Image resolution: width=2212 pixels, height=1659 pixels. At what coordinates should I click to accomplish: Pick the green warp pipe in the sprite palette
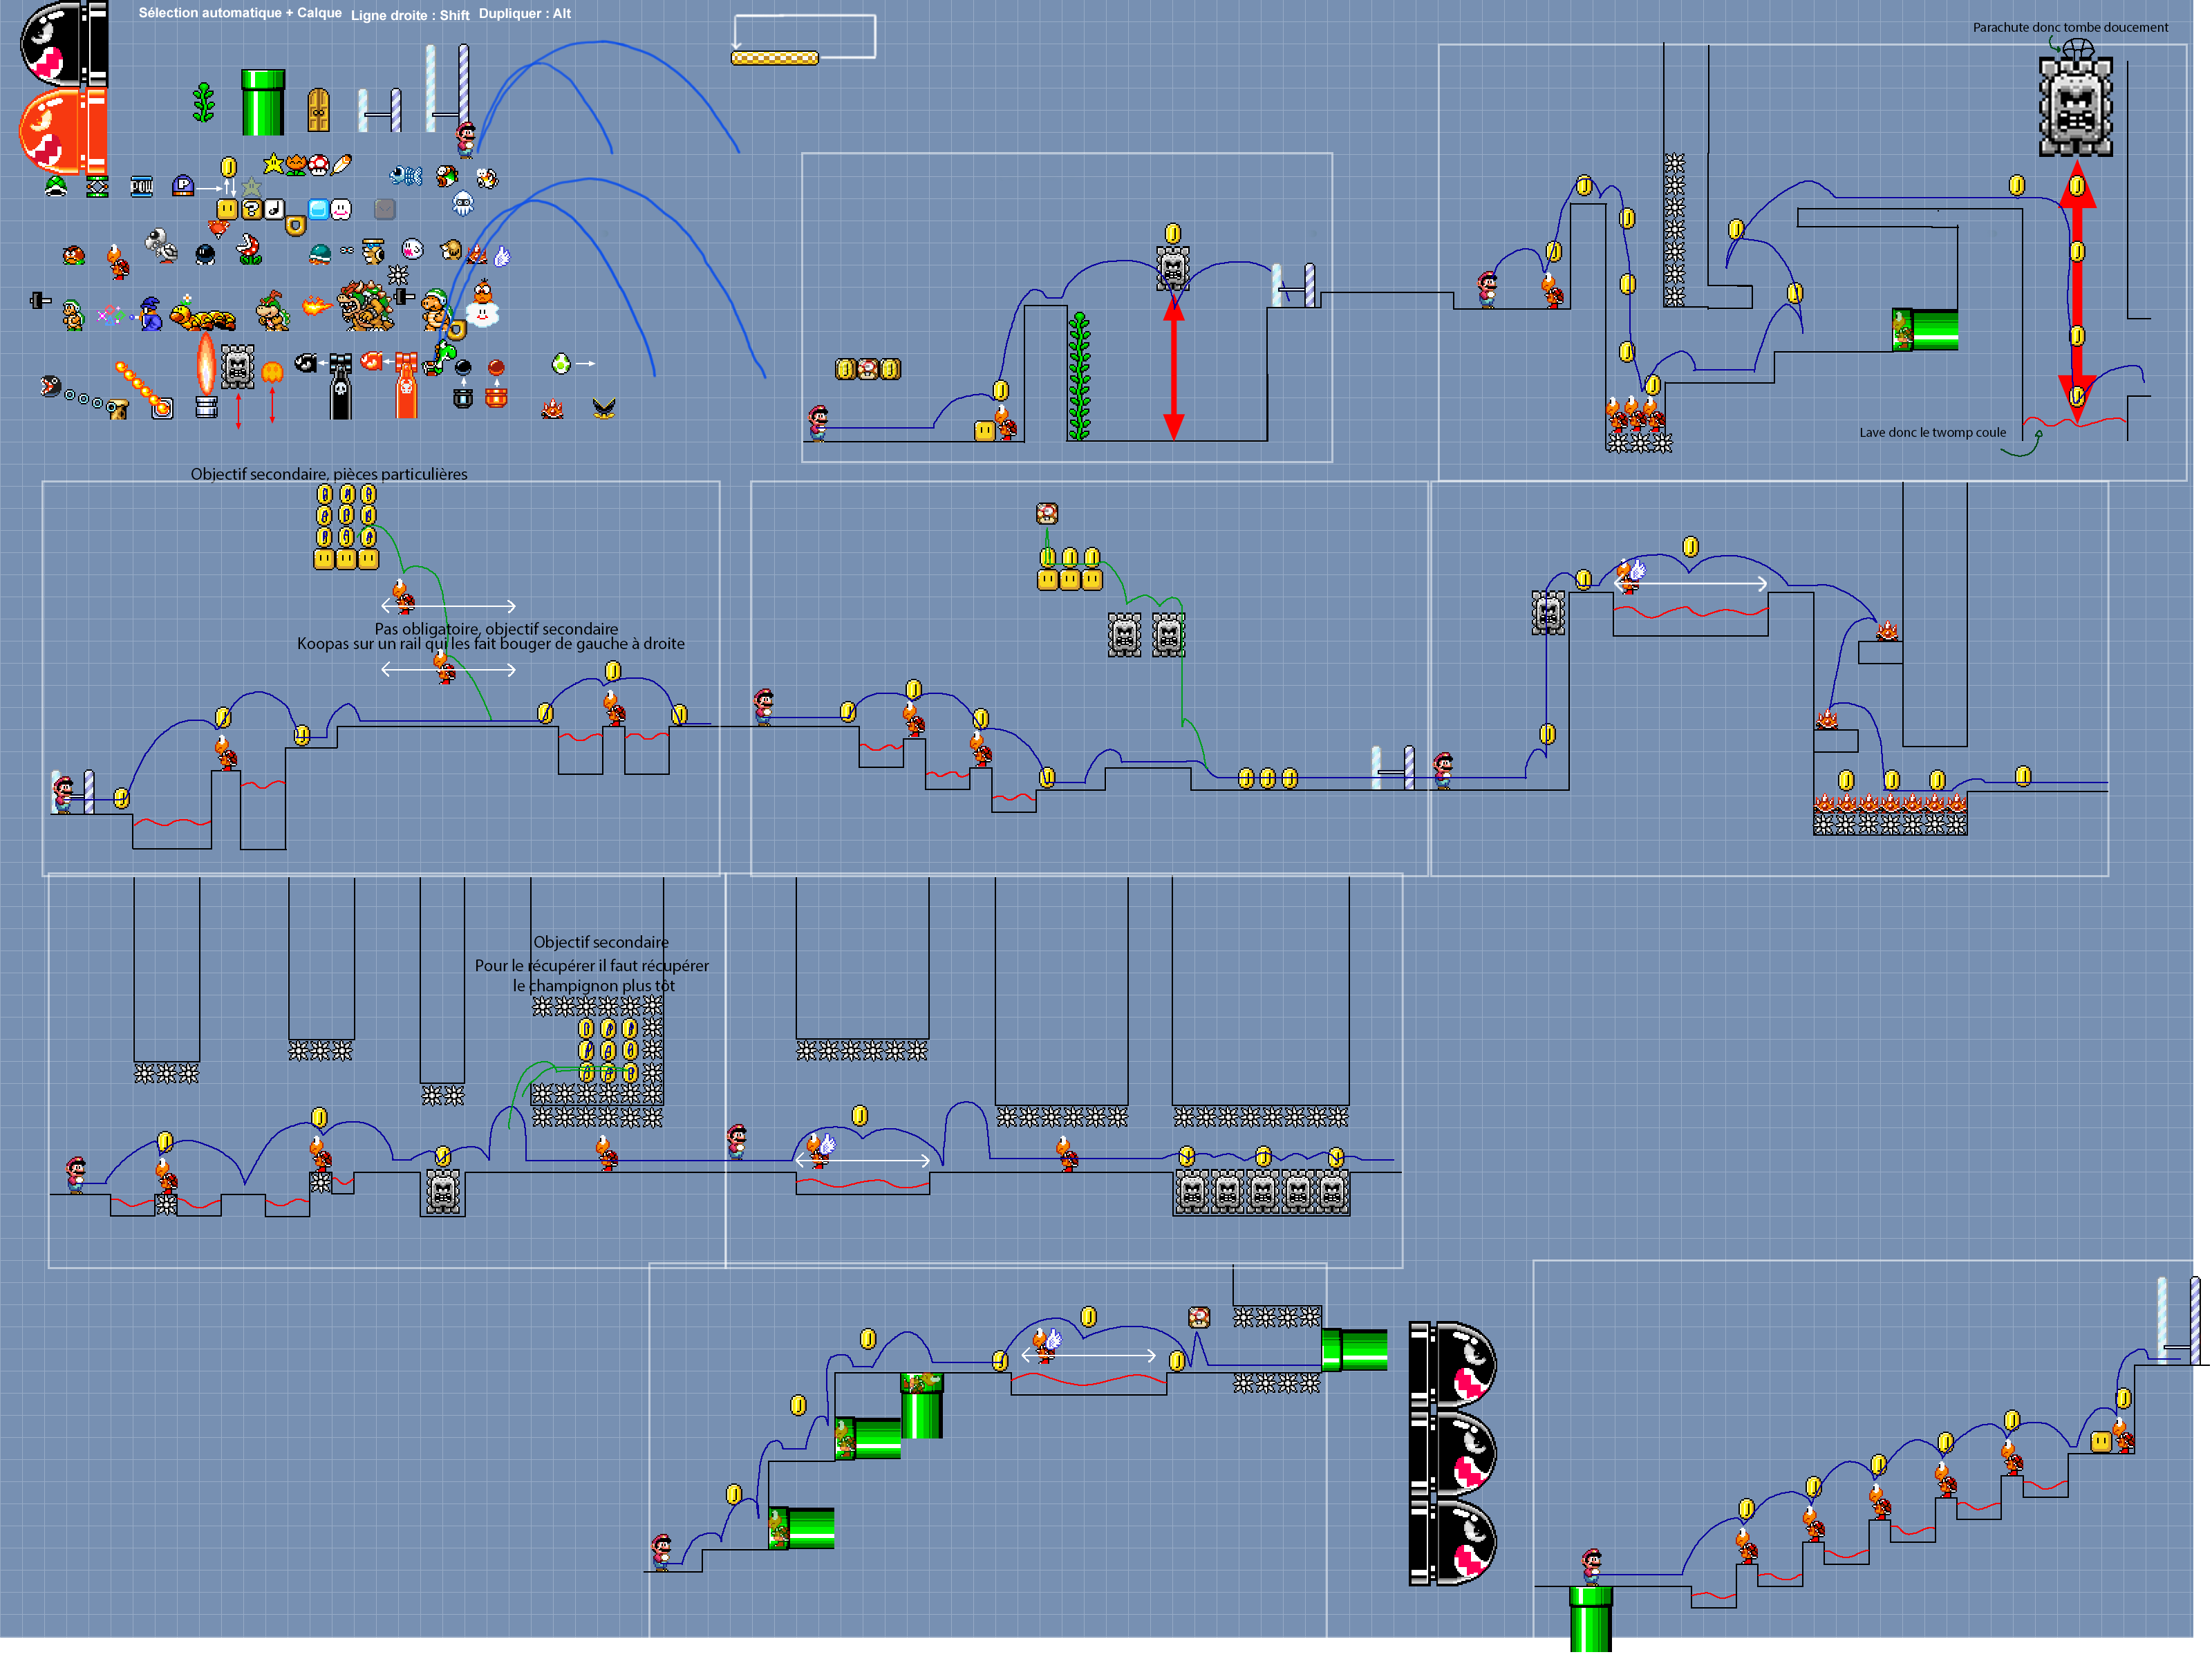[x=263, y=102]
